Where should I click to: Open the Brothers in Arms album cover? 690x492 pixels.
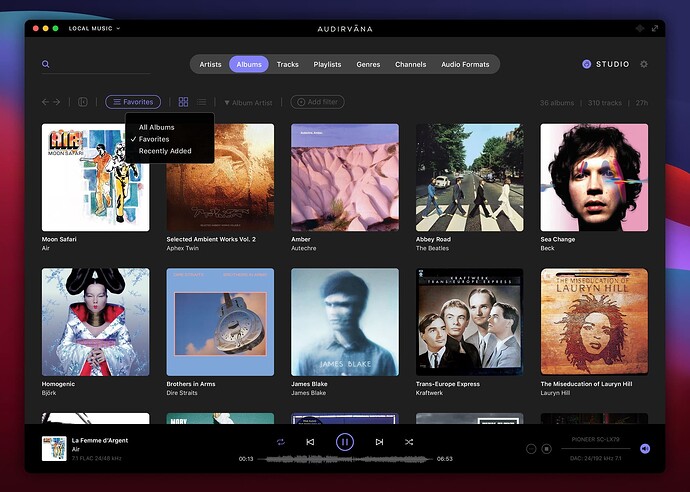point(220,322)
